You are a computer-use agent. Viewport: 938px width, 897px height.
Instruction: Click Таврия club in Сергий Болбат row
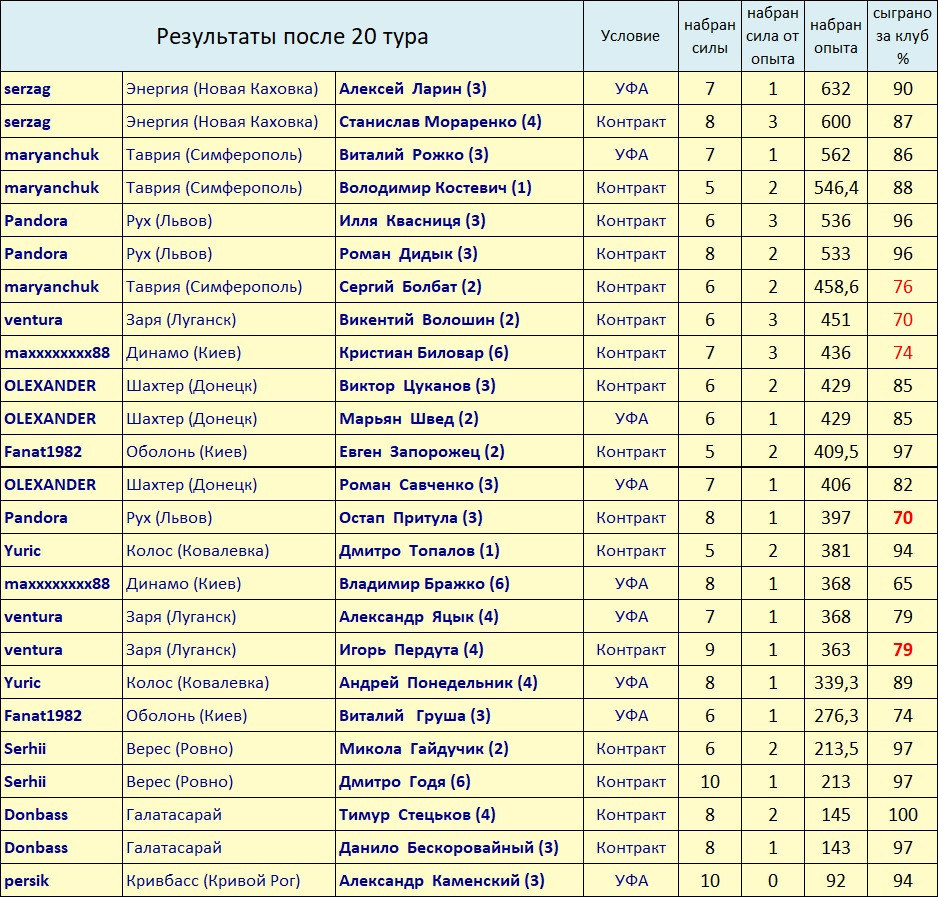214,287
